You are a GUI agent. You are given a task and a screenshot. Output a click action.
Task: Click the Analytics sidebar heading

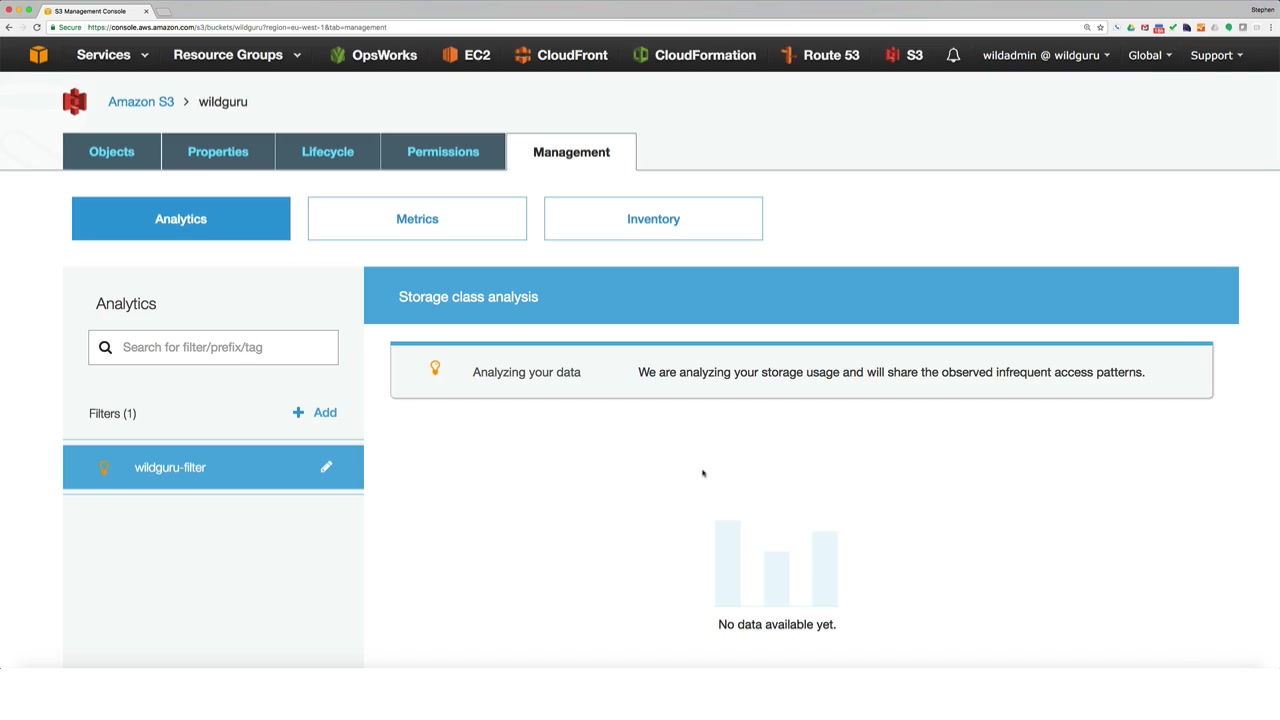126,304
